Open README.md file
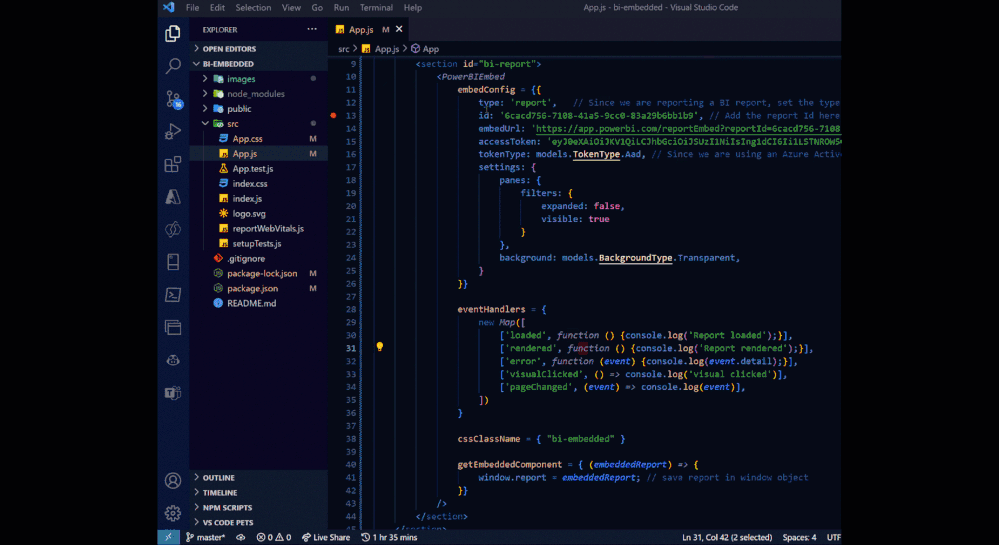Screen dimensions: 999x545 click(x=259, y=303)
